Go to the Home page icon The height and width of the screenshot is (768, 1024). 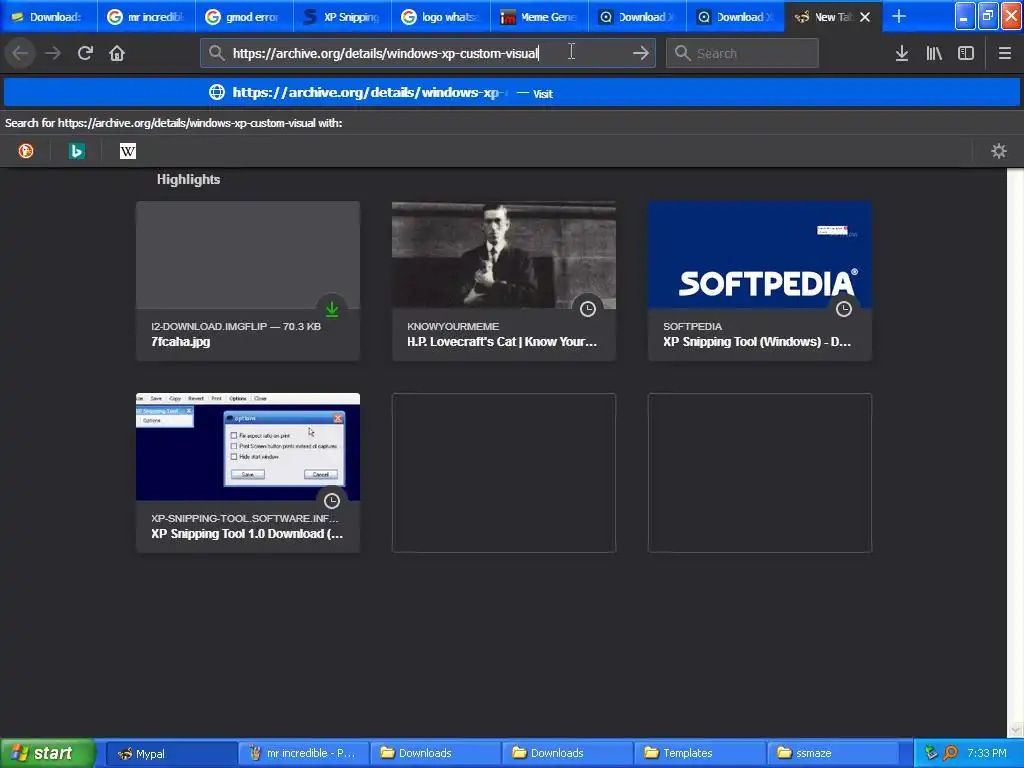(117, 53)
